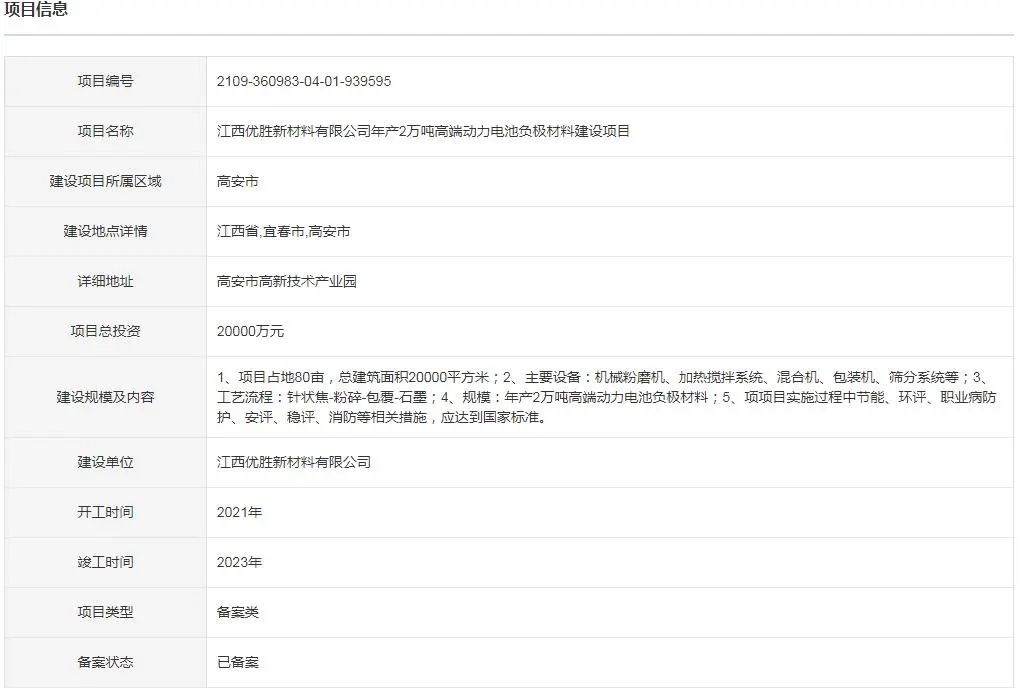The height and width of the screenshot is (696, 1022).
Task: Select the 建设地点详情 label
Action: tap(105, 231)
